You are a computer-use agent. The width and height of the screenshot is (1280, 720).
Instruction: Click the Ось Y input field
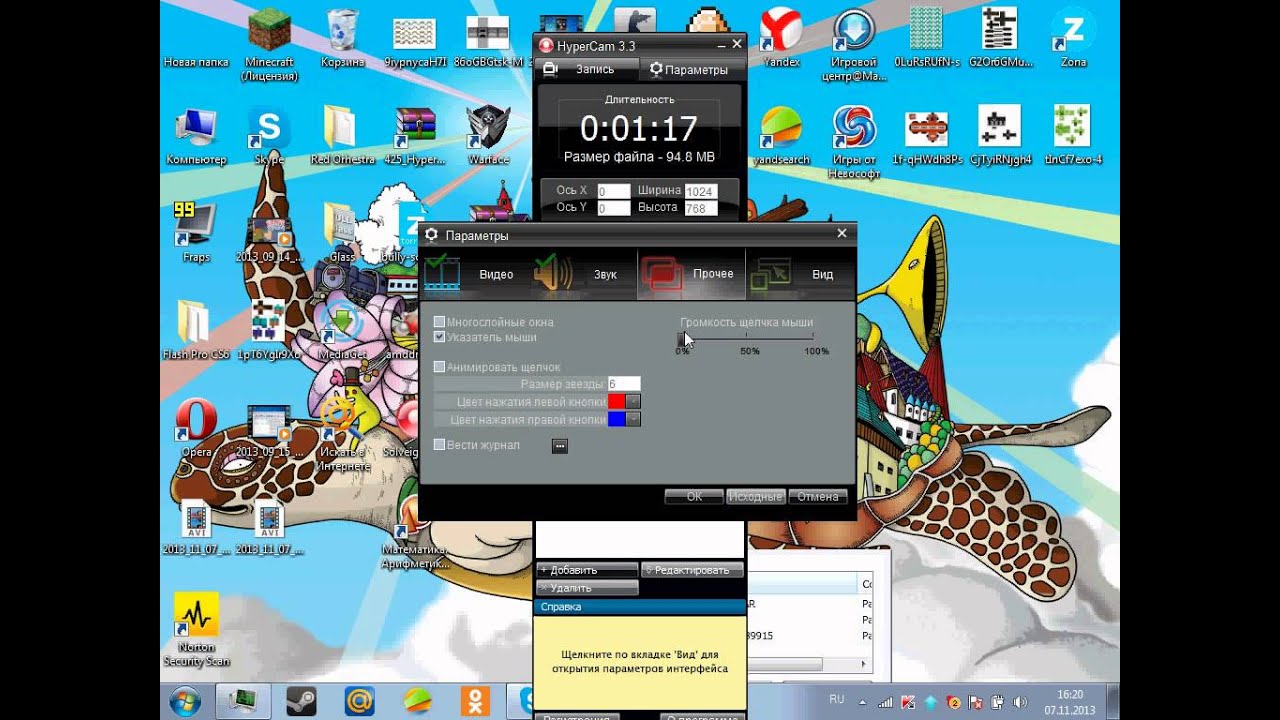[x=614, y=208]
